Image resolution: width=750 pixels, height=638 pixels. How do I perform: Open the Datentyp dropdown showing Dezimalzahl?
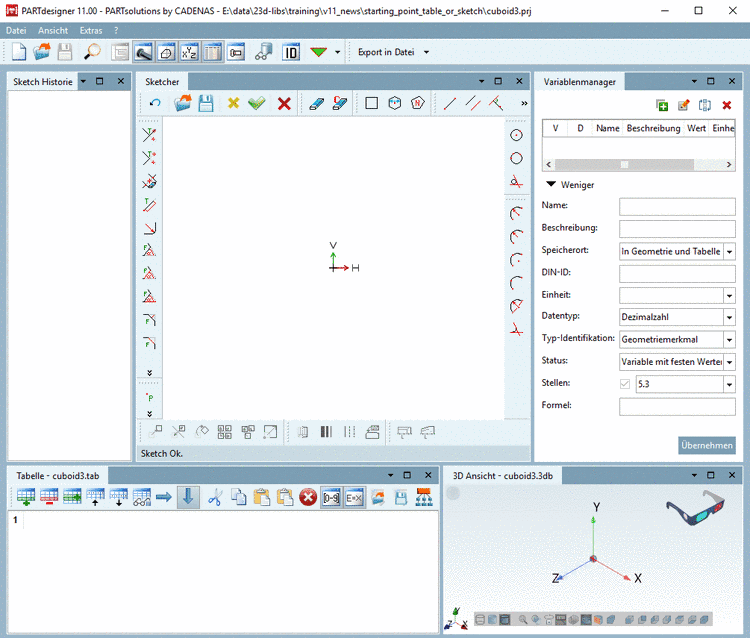pyautogui.click(x=729, y=317)
